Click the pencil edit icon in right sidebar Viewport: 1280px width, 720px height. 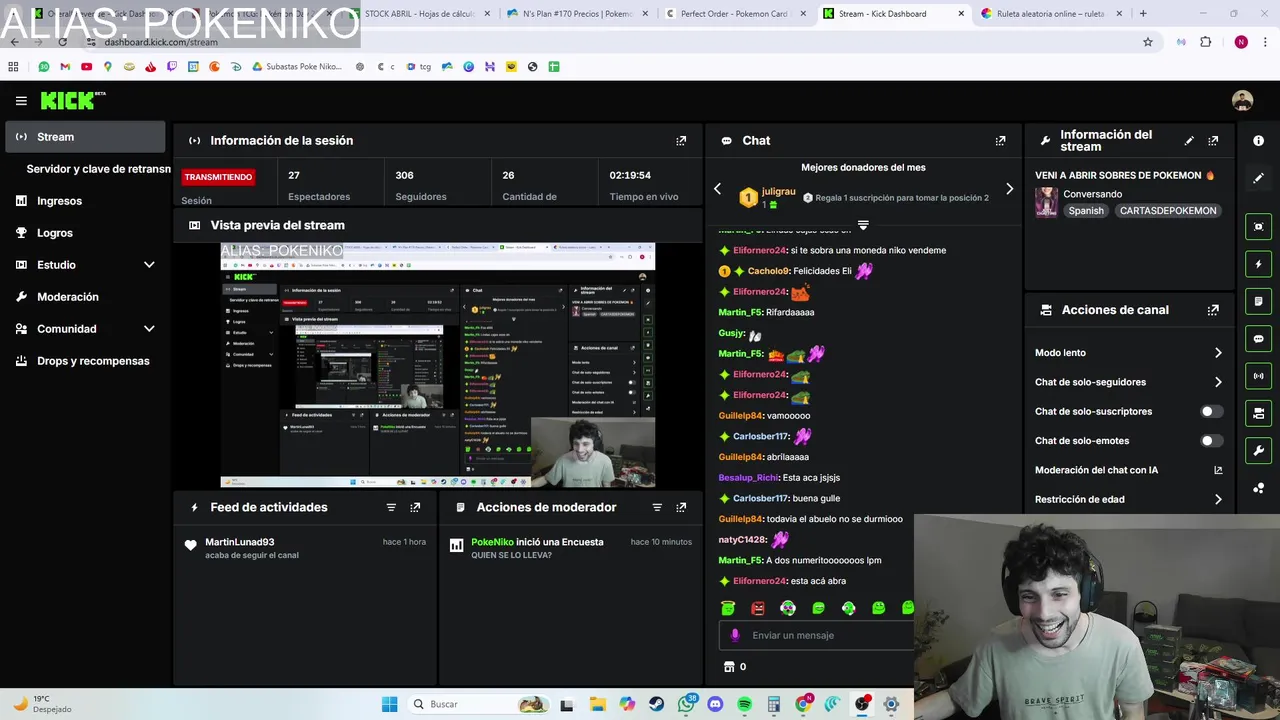[1258, 178]
